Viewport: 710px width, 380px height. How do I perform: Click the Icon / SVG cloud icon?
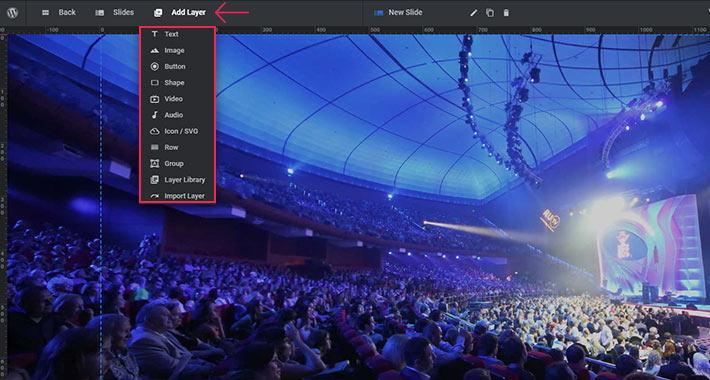tap(155, 131)
